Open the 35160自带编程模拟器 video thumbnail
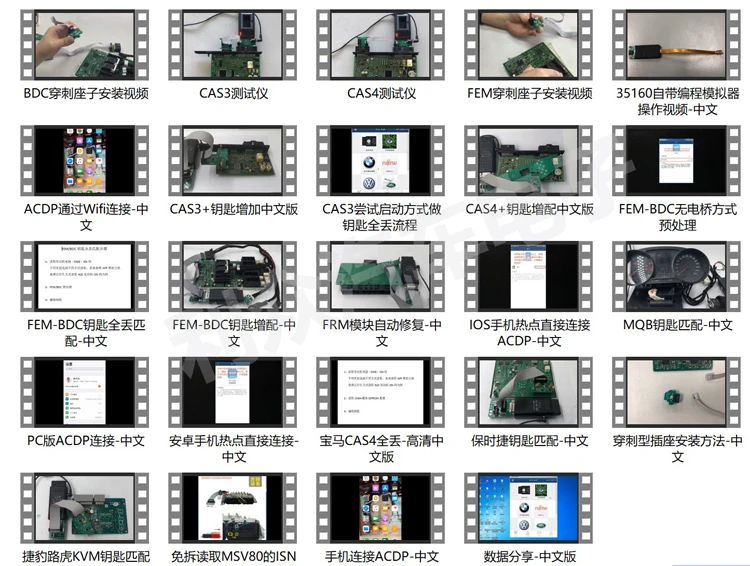The height and width of the screenshot is (566, 750). 676,45
